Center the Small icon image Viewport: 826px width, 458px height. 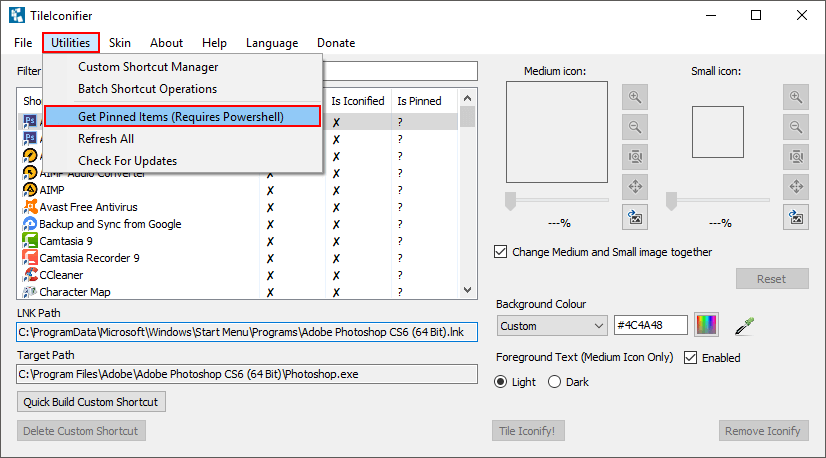(x=795, y=187)
